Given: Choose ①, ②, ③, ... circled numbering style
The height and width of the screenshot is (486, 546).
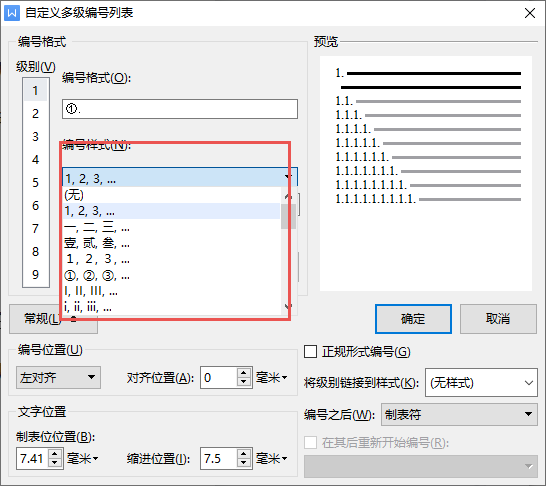Looking at the screenshot, I should tap(172, 275).
